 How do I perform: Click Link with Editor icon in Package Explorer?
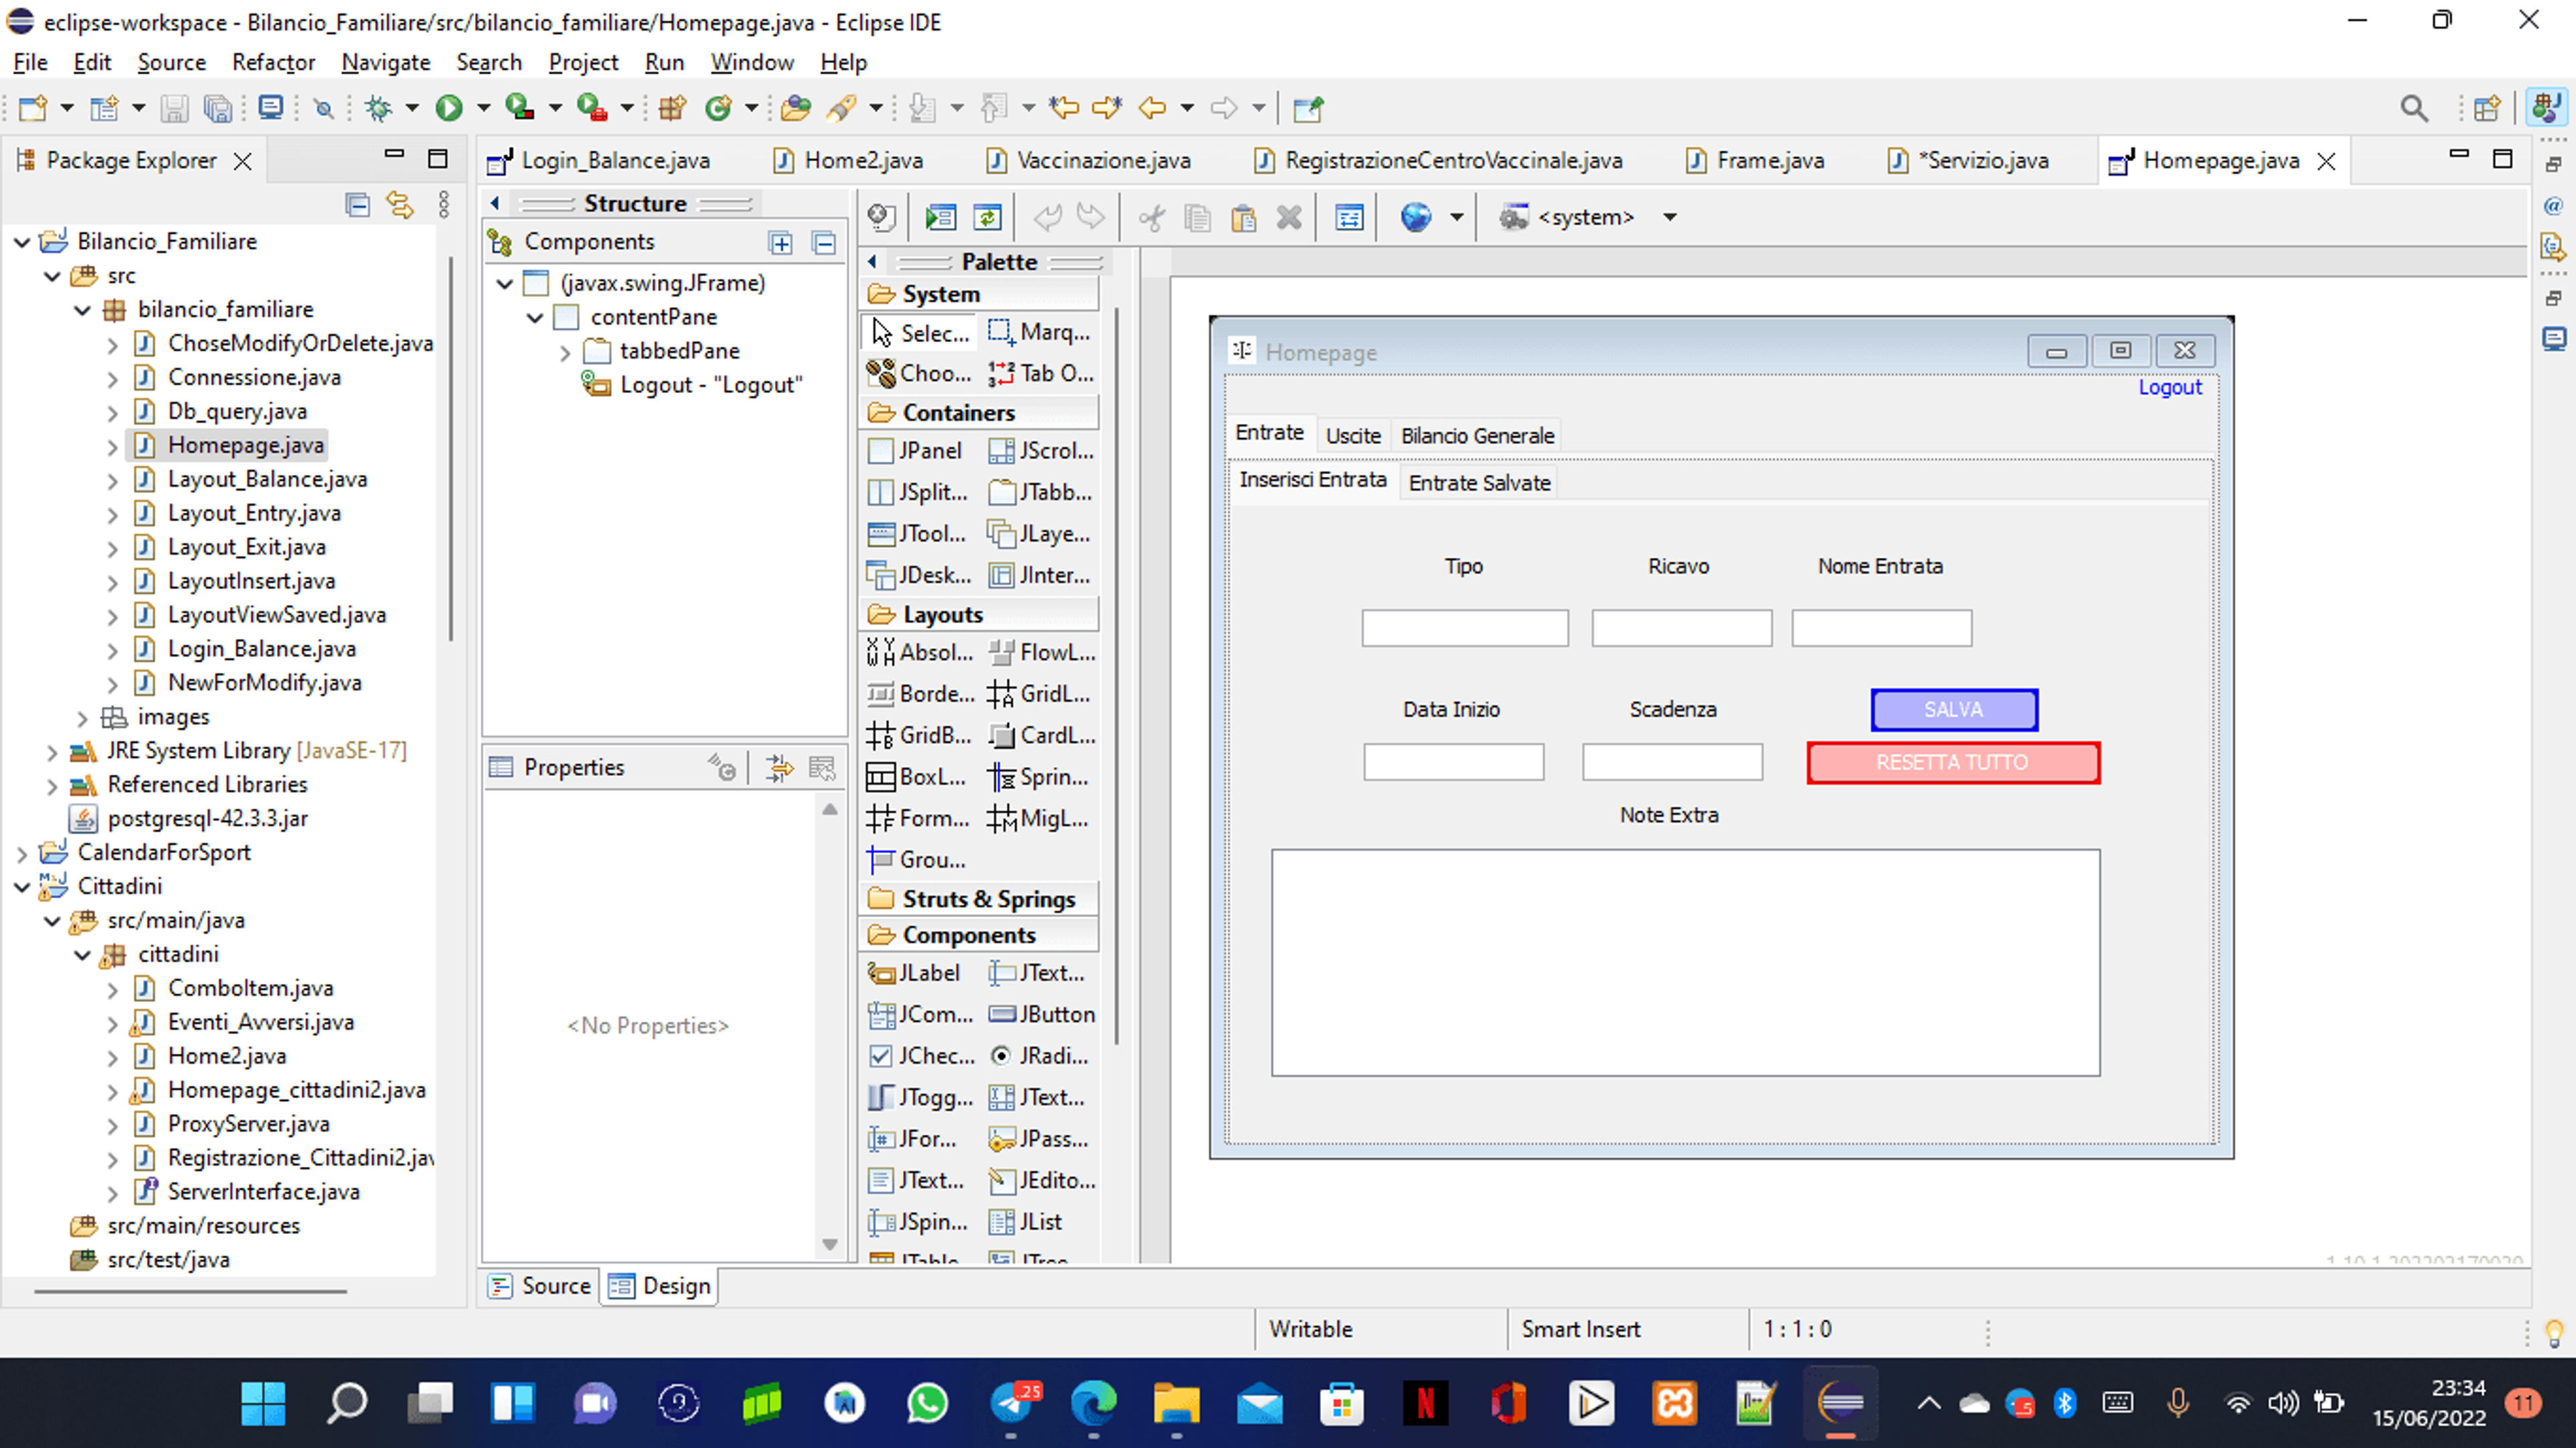click(x=400, y=205)
